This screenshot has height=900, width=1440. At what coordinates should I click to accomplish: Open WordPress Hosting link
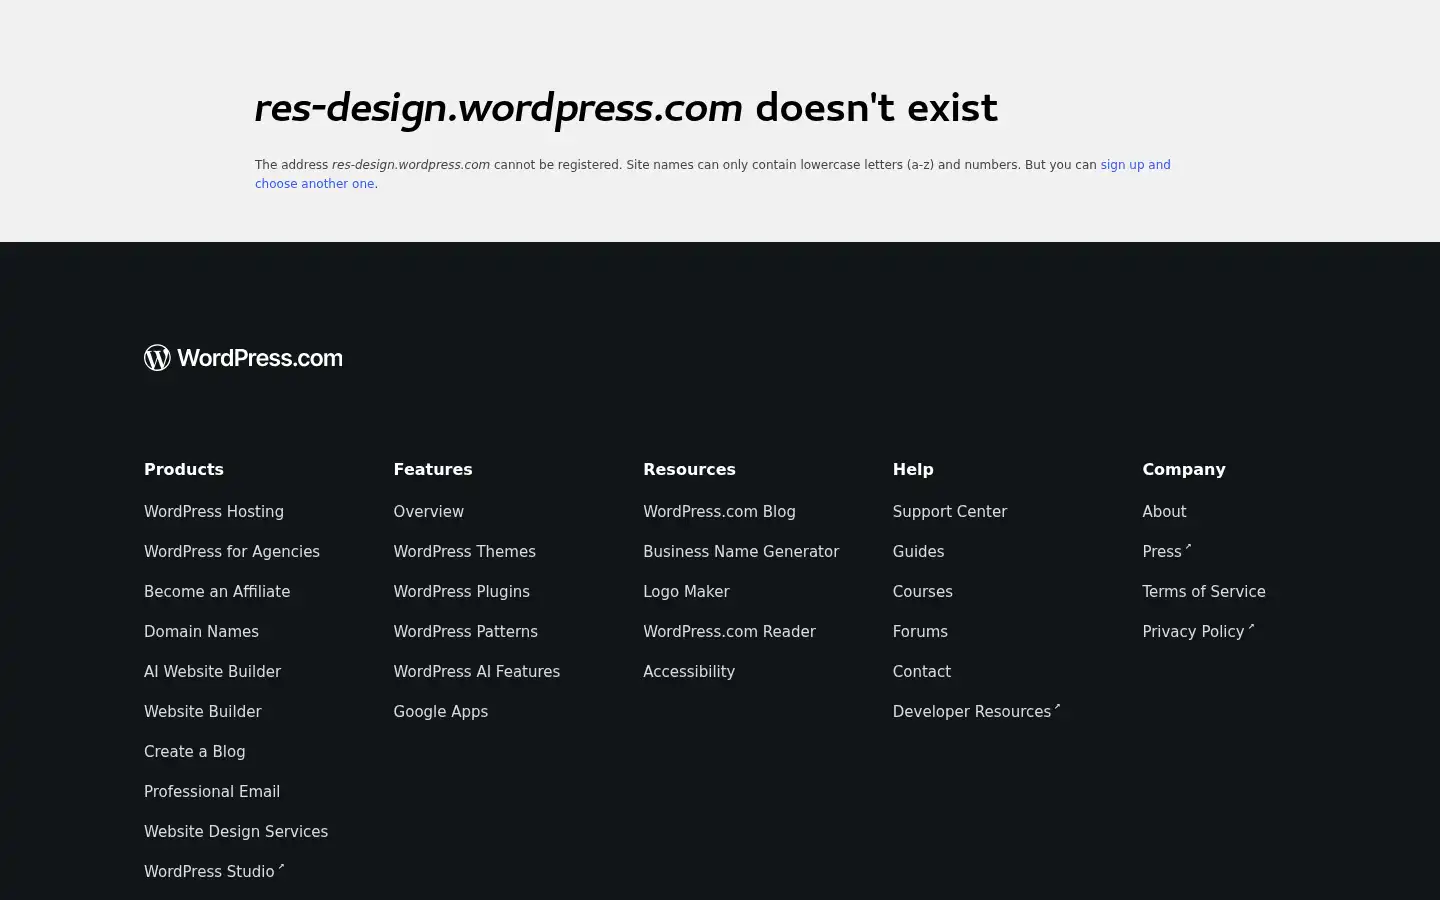point(214,512)
